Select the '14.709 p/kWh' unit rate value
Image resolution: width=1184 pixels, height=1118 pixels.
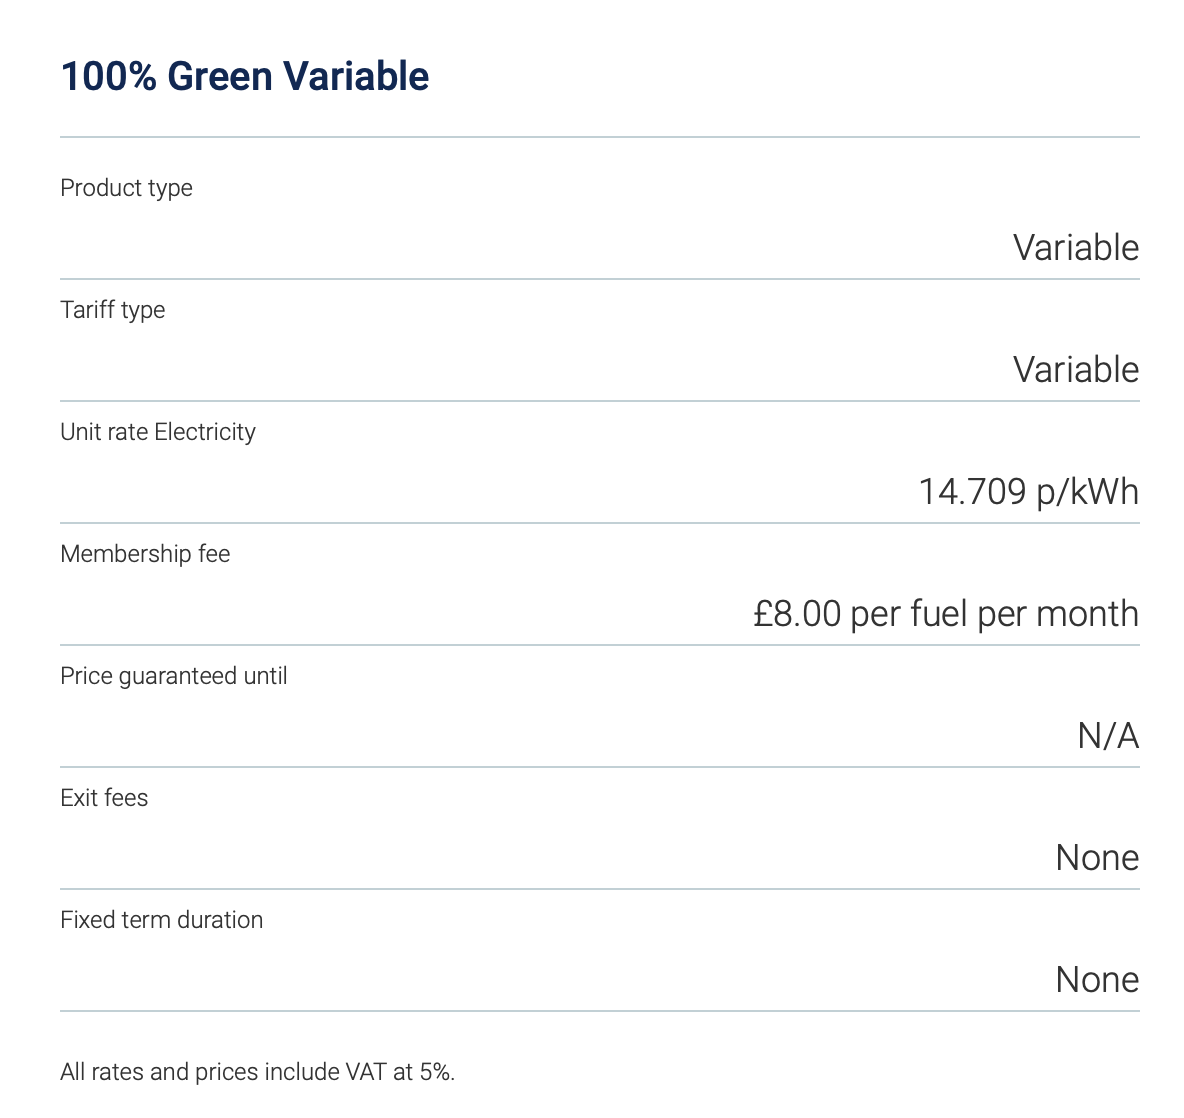(x=1028, y=492)
